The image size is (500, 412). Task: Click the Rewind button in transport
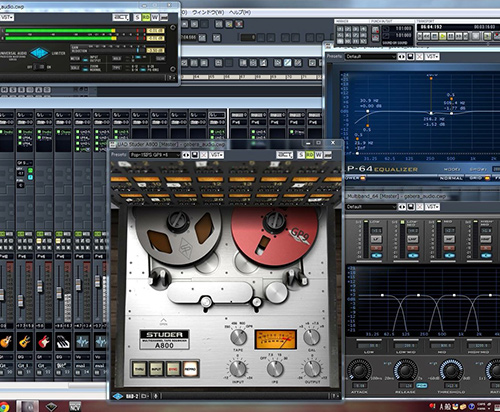(427, 36)
